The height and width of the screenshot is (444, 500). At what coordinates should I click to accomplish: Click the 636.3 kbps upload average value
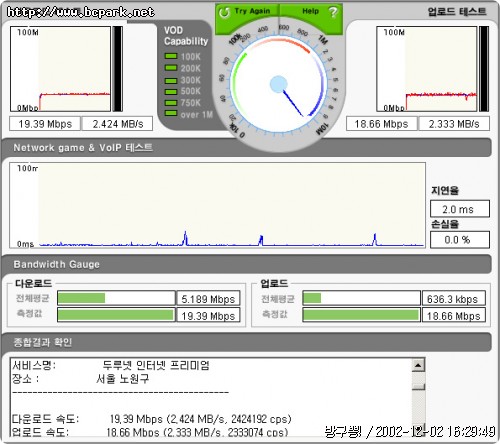pyautogui.click(x=454, y=299)
